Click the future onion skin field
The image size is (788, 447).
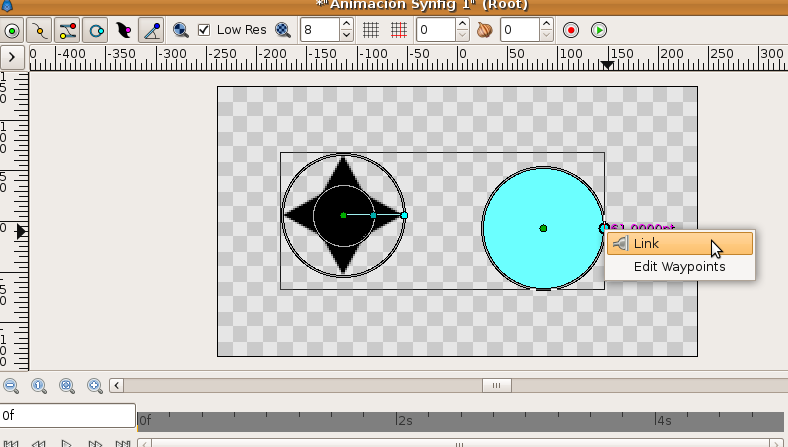tap(520, 30)
